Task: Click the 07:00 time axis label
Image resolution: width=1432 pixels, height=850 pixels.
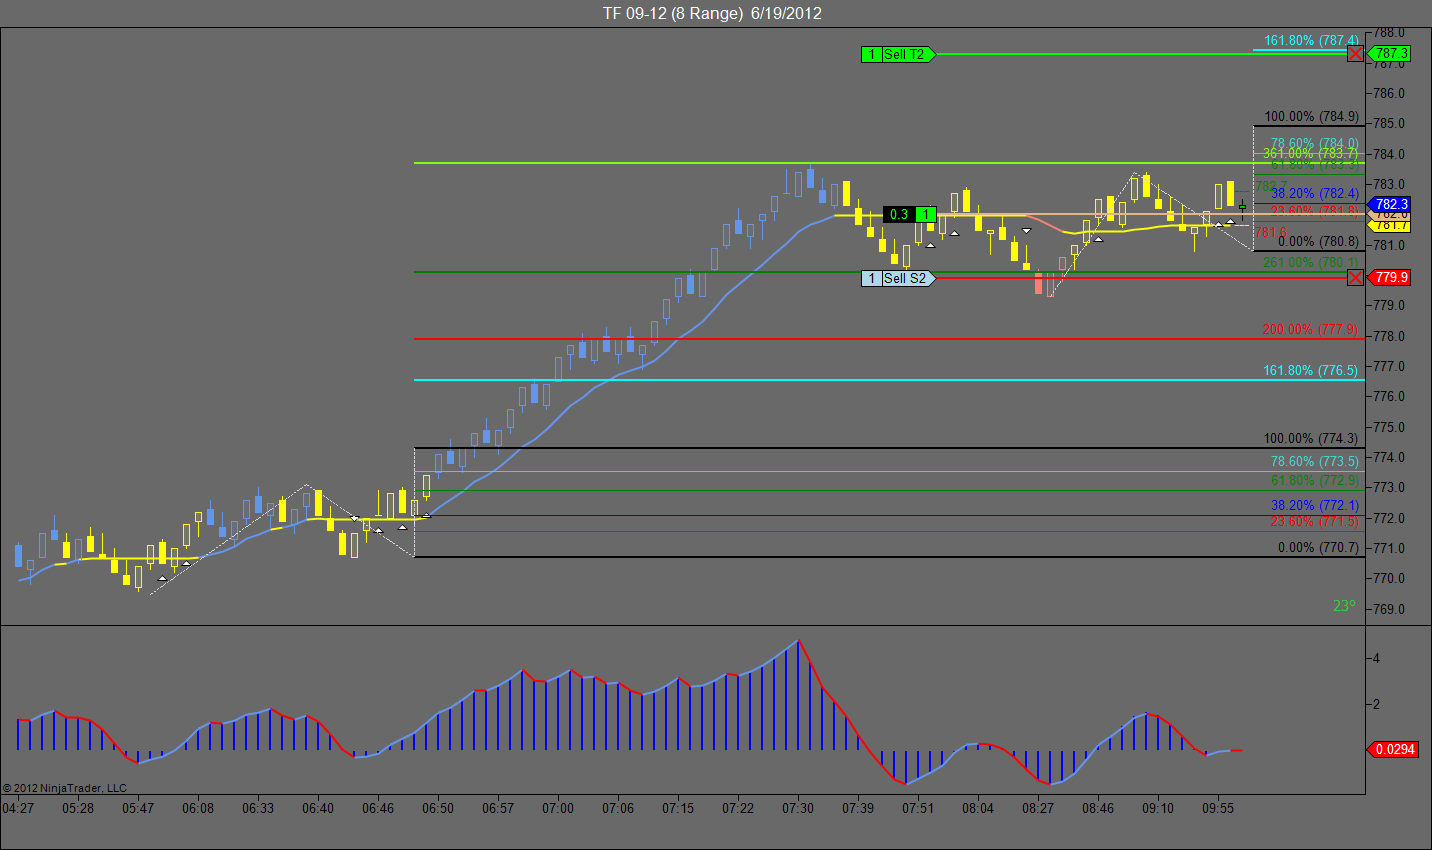Action: click(x=558, y=808)
